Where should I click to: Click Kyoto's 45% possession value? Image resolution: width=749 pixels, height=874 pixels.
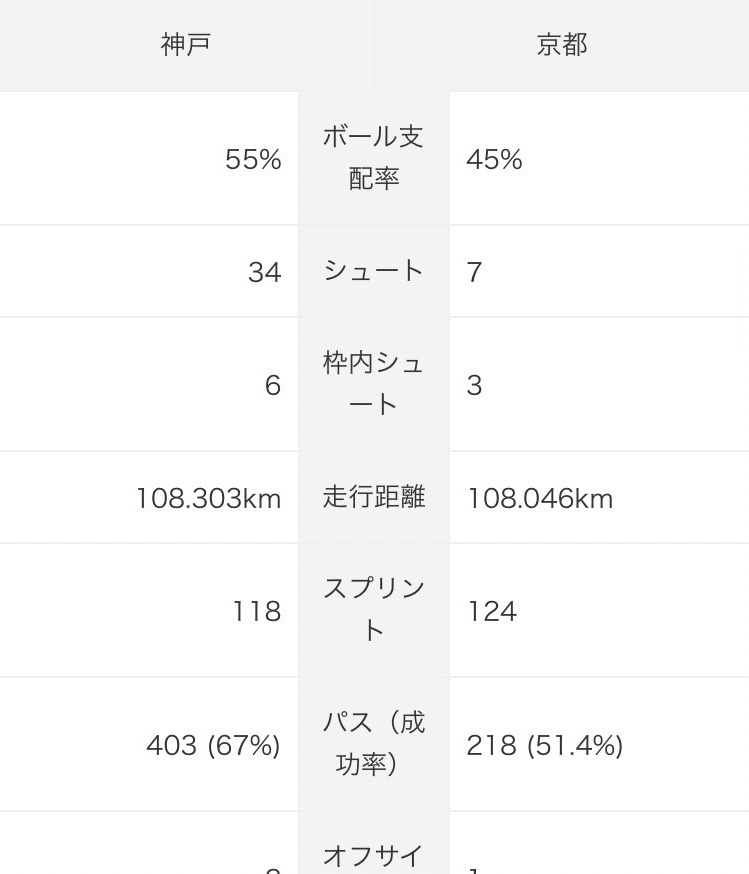[x=494, y=160]
